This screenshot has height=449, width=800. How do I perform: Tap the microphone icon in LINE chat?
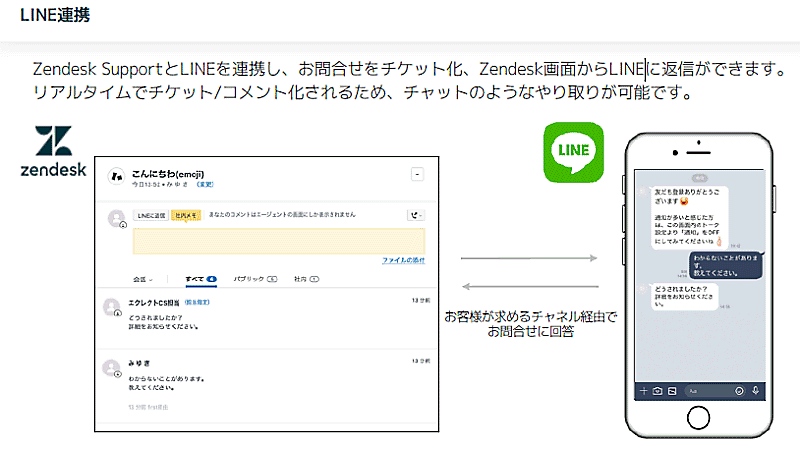tap(755, 390)
